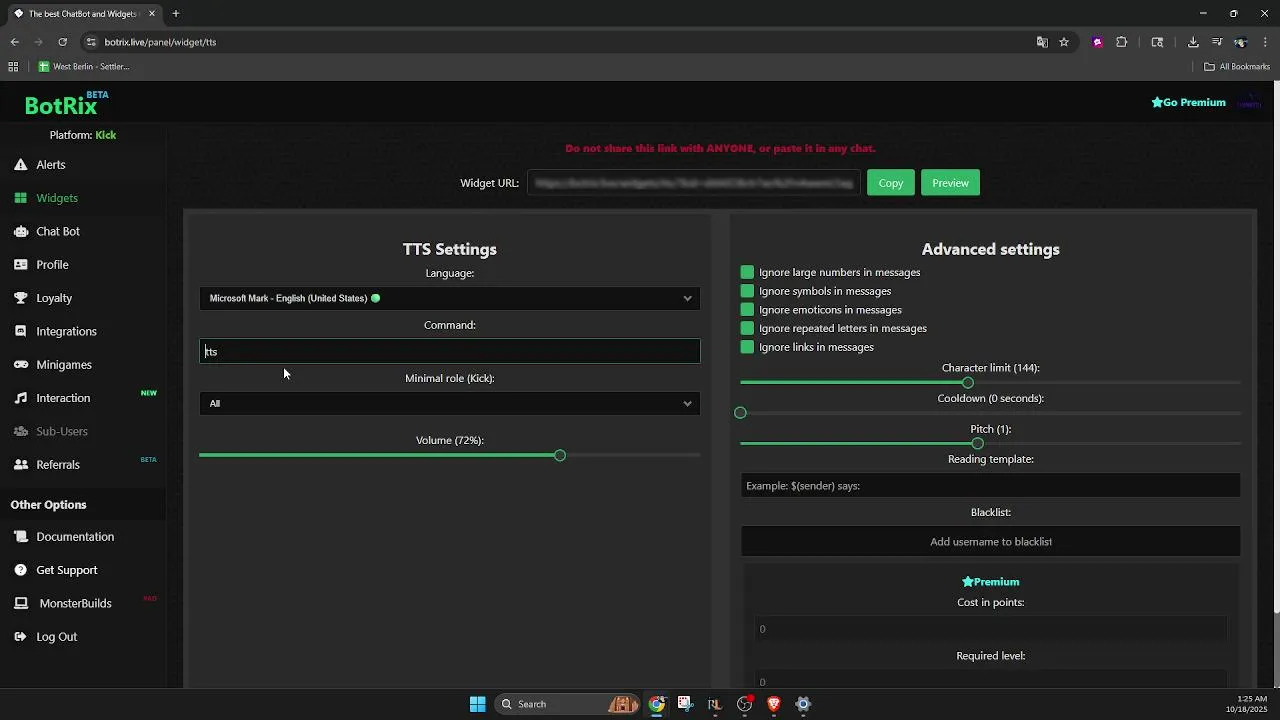Open Alerts in the sidebar

point(51,165)
